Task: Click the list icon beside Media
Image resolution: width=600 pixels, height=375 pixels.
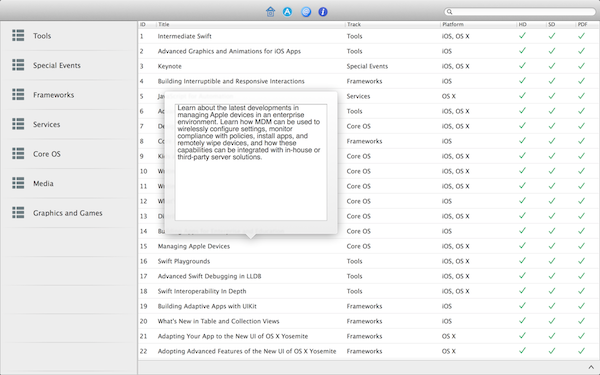Action: (18, 183)
